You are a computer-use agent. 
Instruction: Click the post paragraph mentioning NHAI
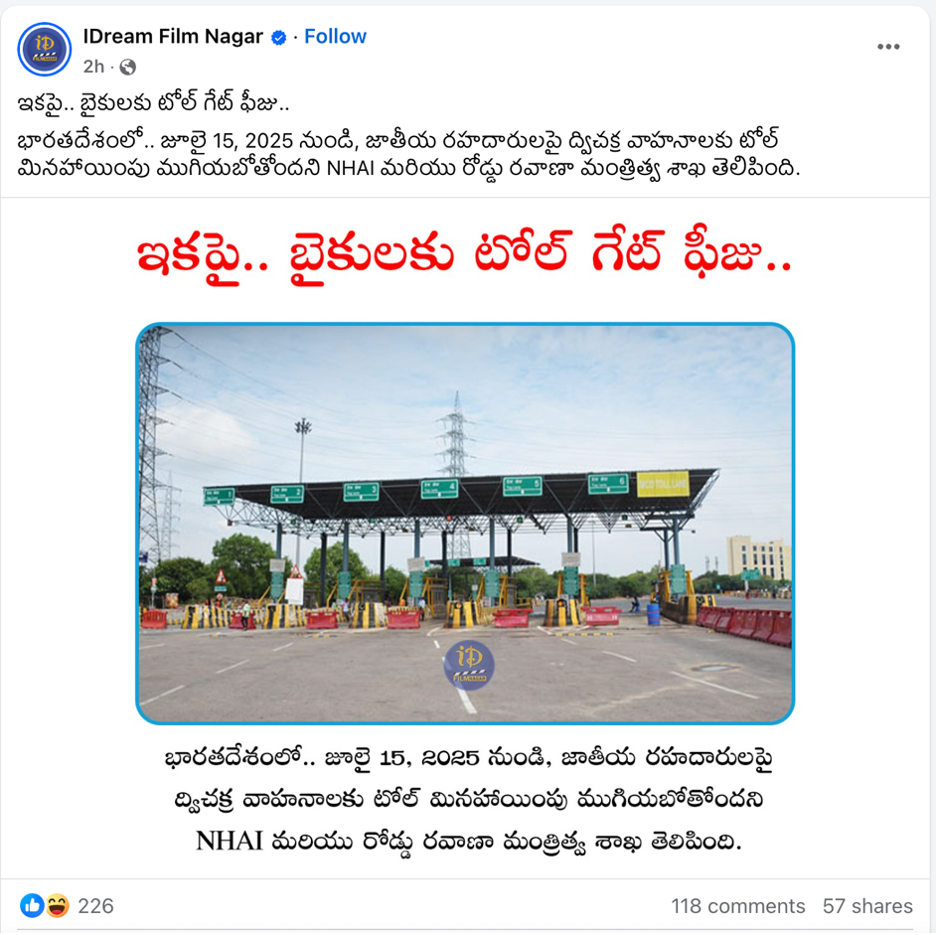[408, 154]
